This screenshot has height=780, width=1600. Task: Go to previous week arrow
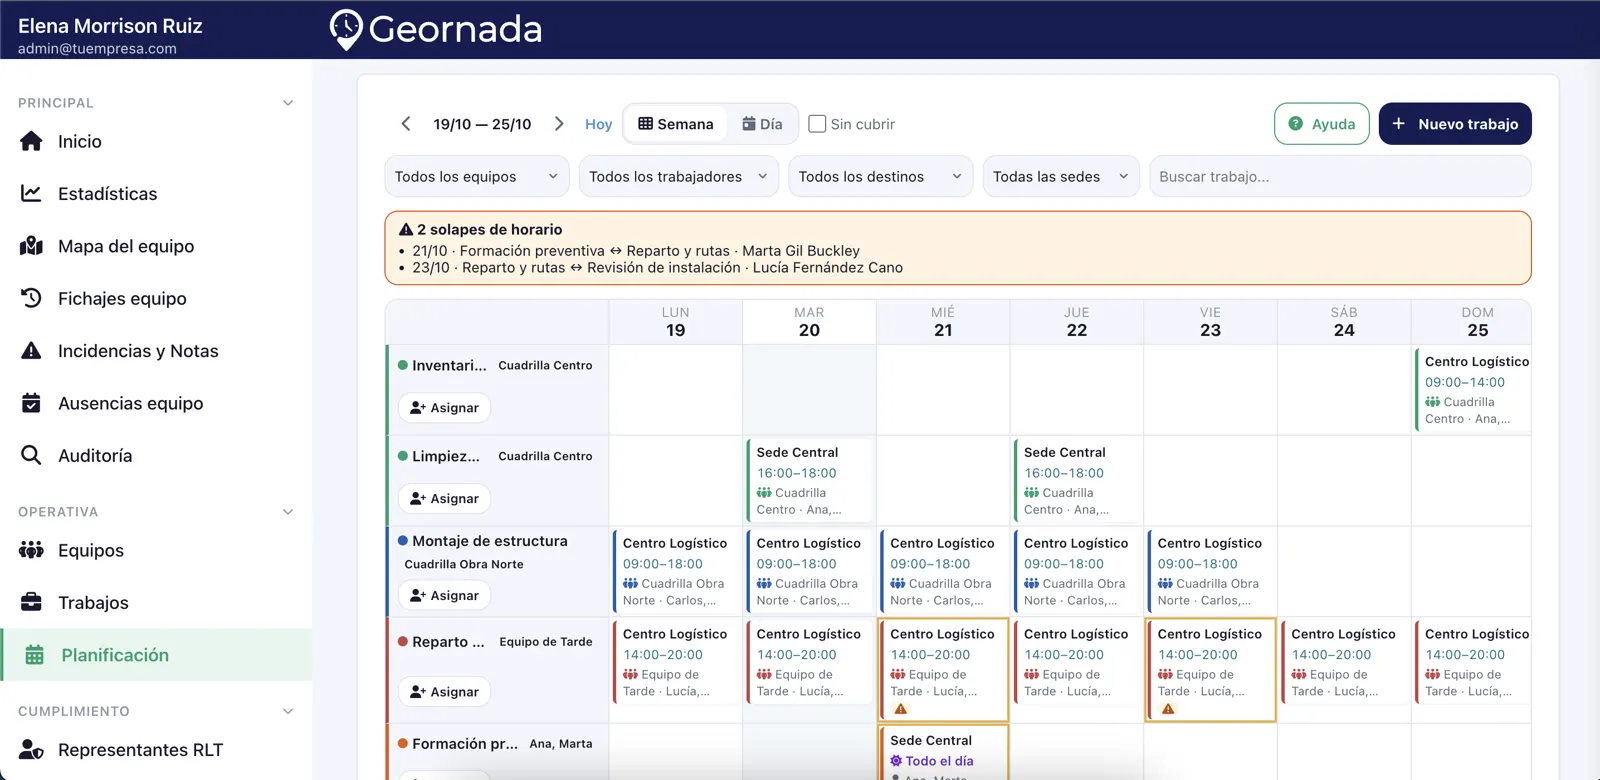406,124
